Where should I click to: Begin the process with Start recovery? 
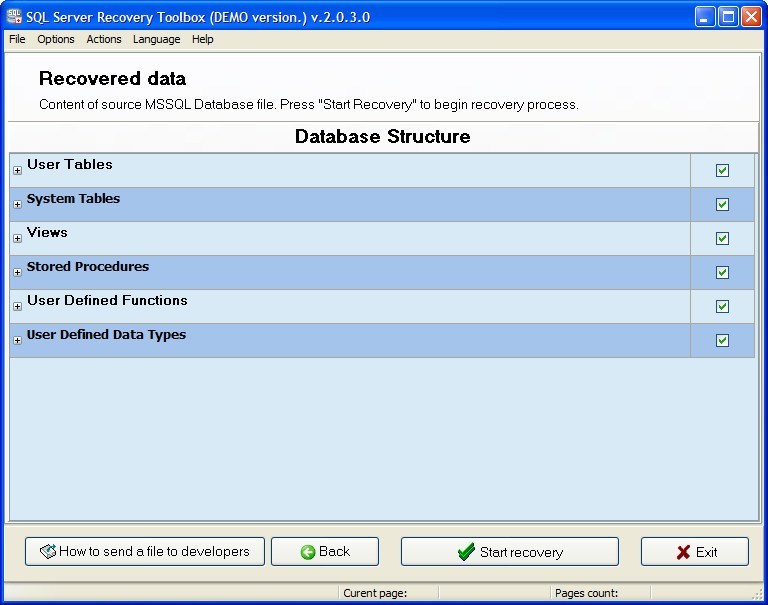509,552
